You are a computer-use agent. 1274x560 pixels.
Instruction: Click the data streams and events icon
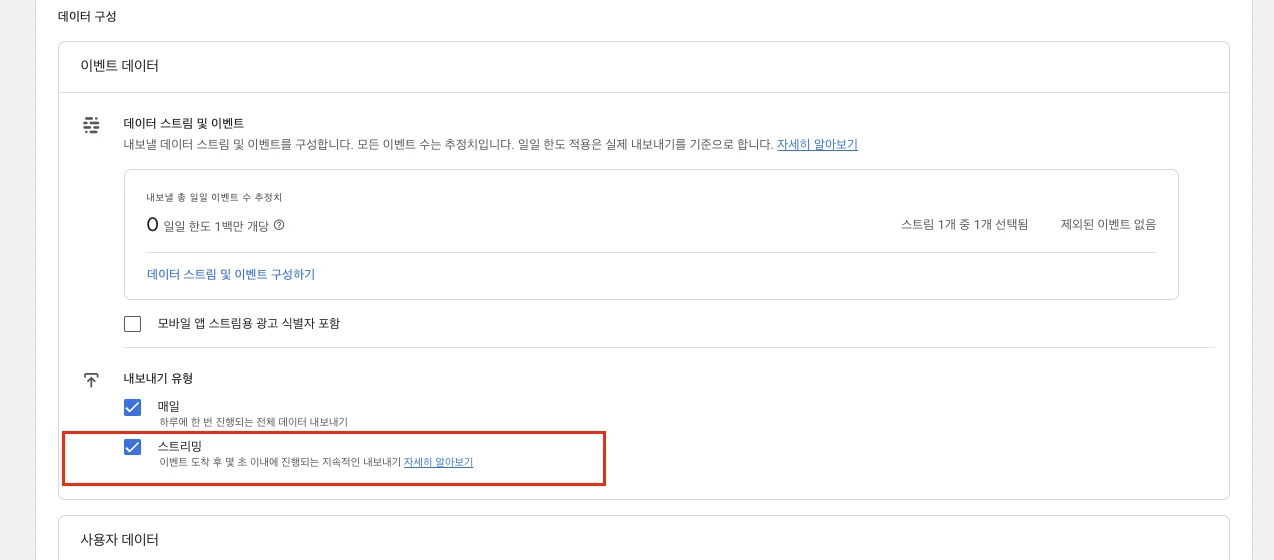(x=91, y=124)
